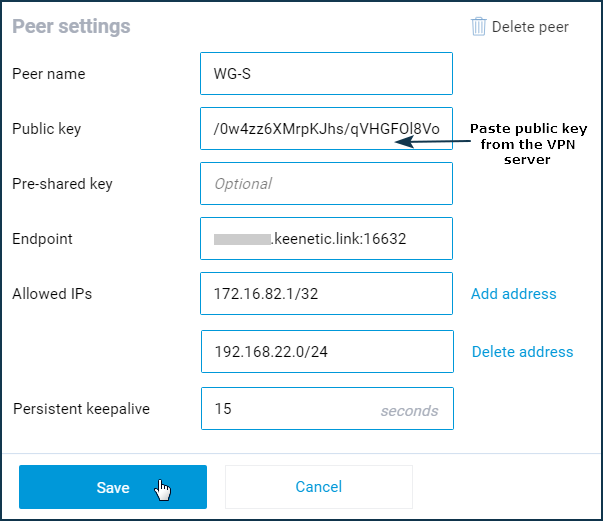This screenshot has height=521, width=603.
Task: Select the optional Pre-shared key field
Action: pyautogui.click(x=326, y=183)
